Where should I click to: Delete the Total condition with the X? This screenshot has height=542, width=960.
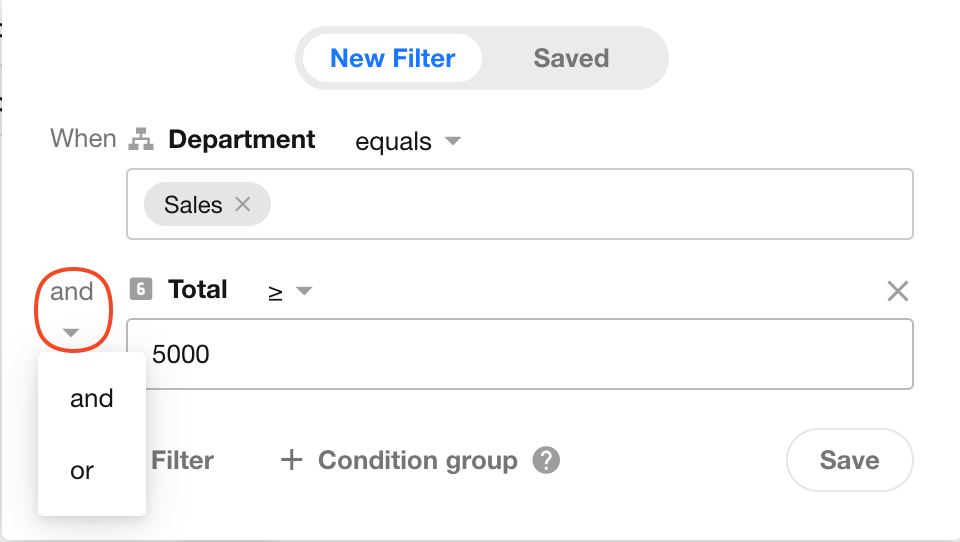click(898, 291)
